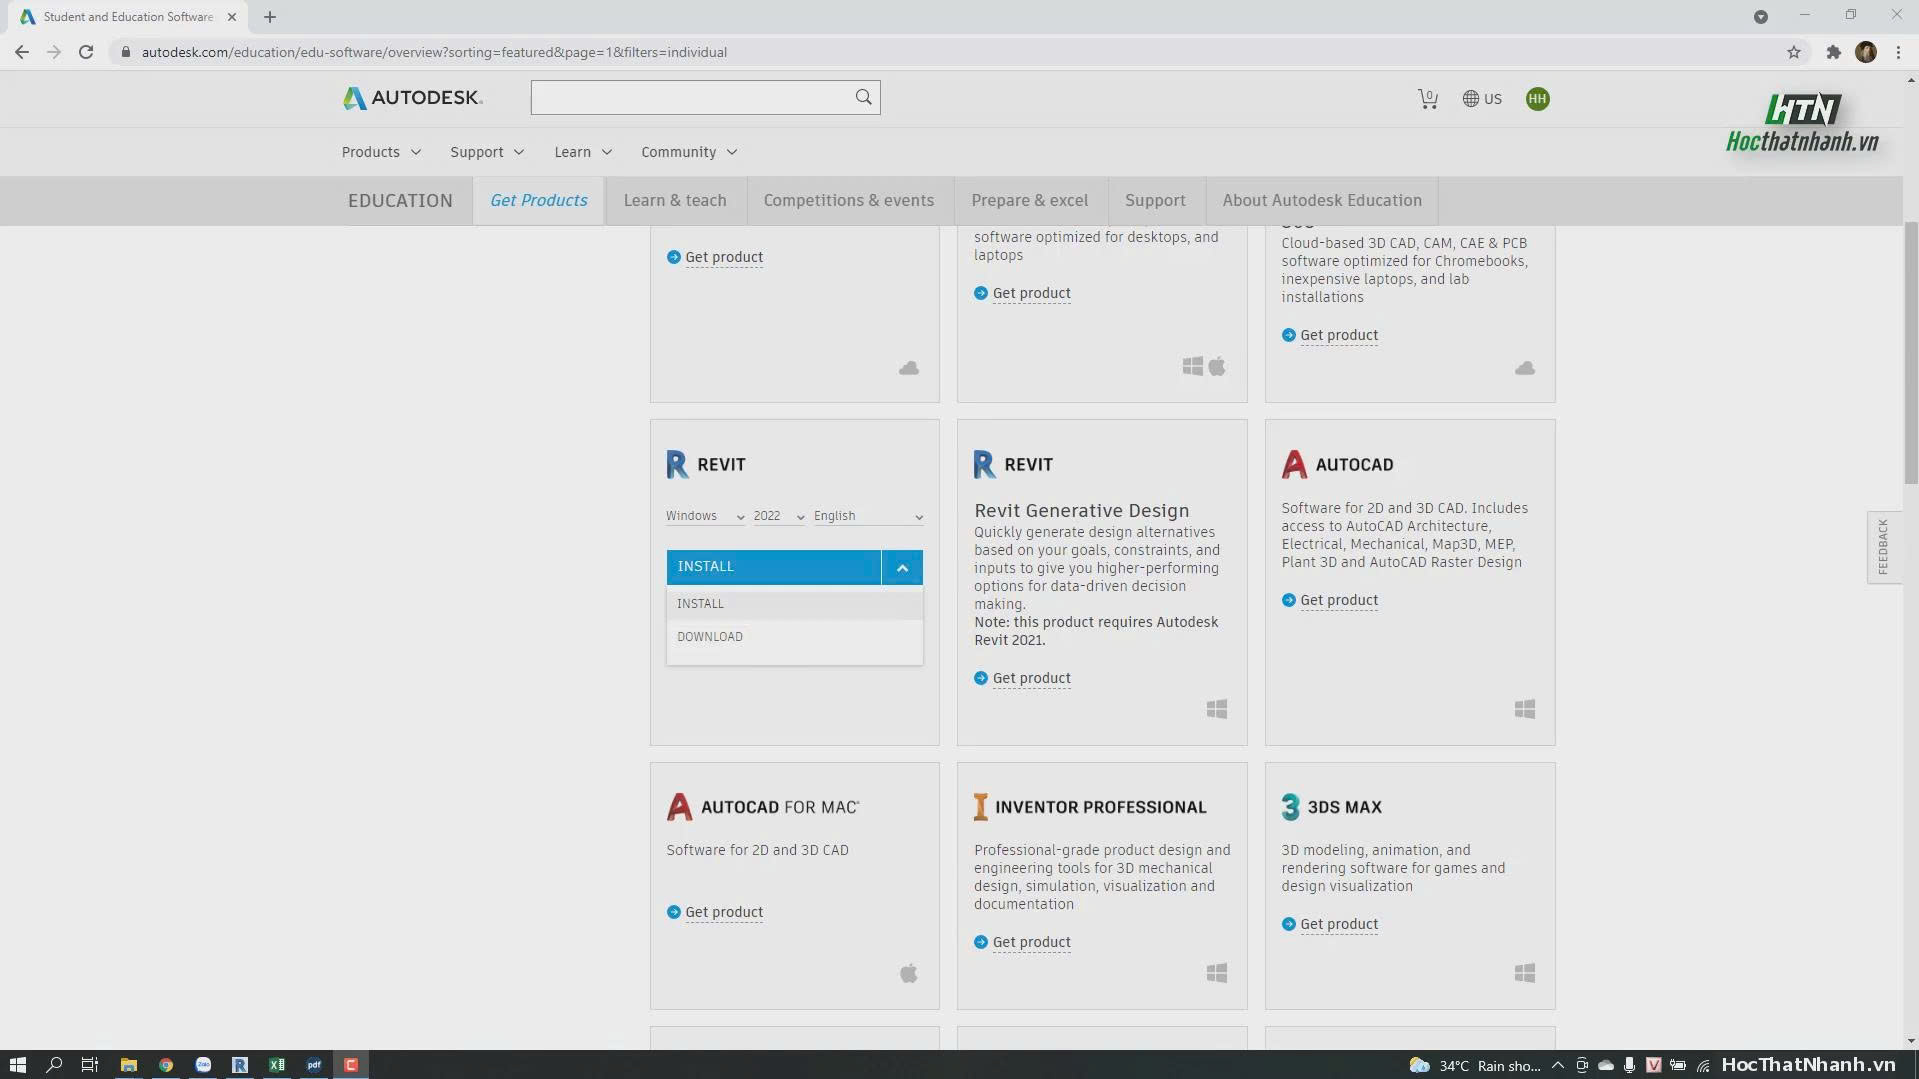Click Get product under 3ds Max
The width and height of the screenshot is (1919, 1079).
[1339, 924]
